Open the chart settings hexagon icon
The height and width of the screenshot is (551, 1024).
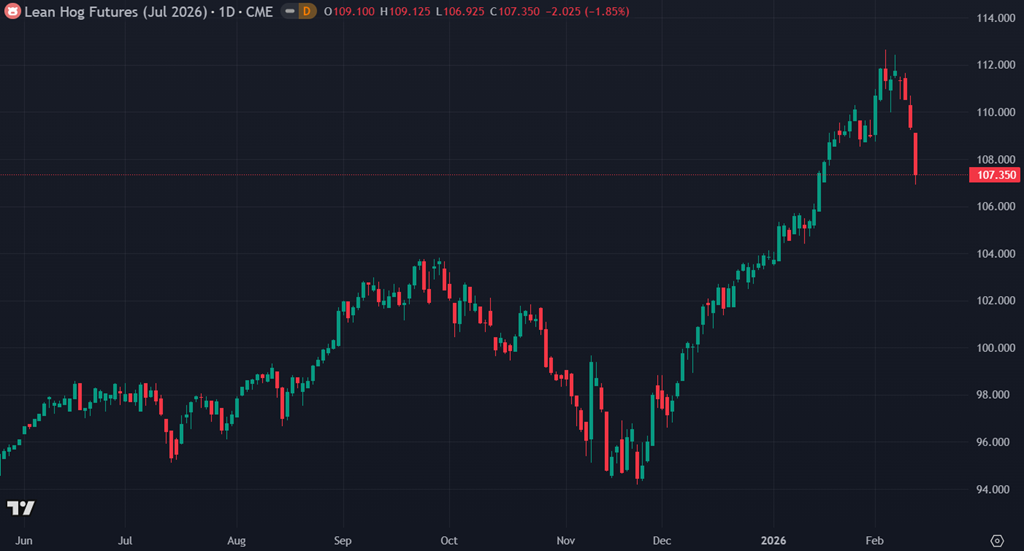pos(996,540)
